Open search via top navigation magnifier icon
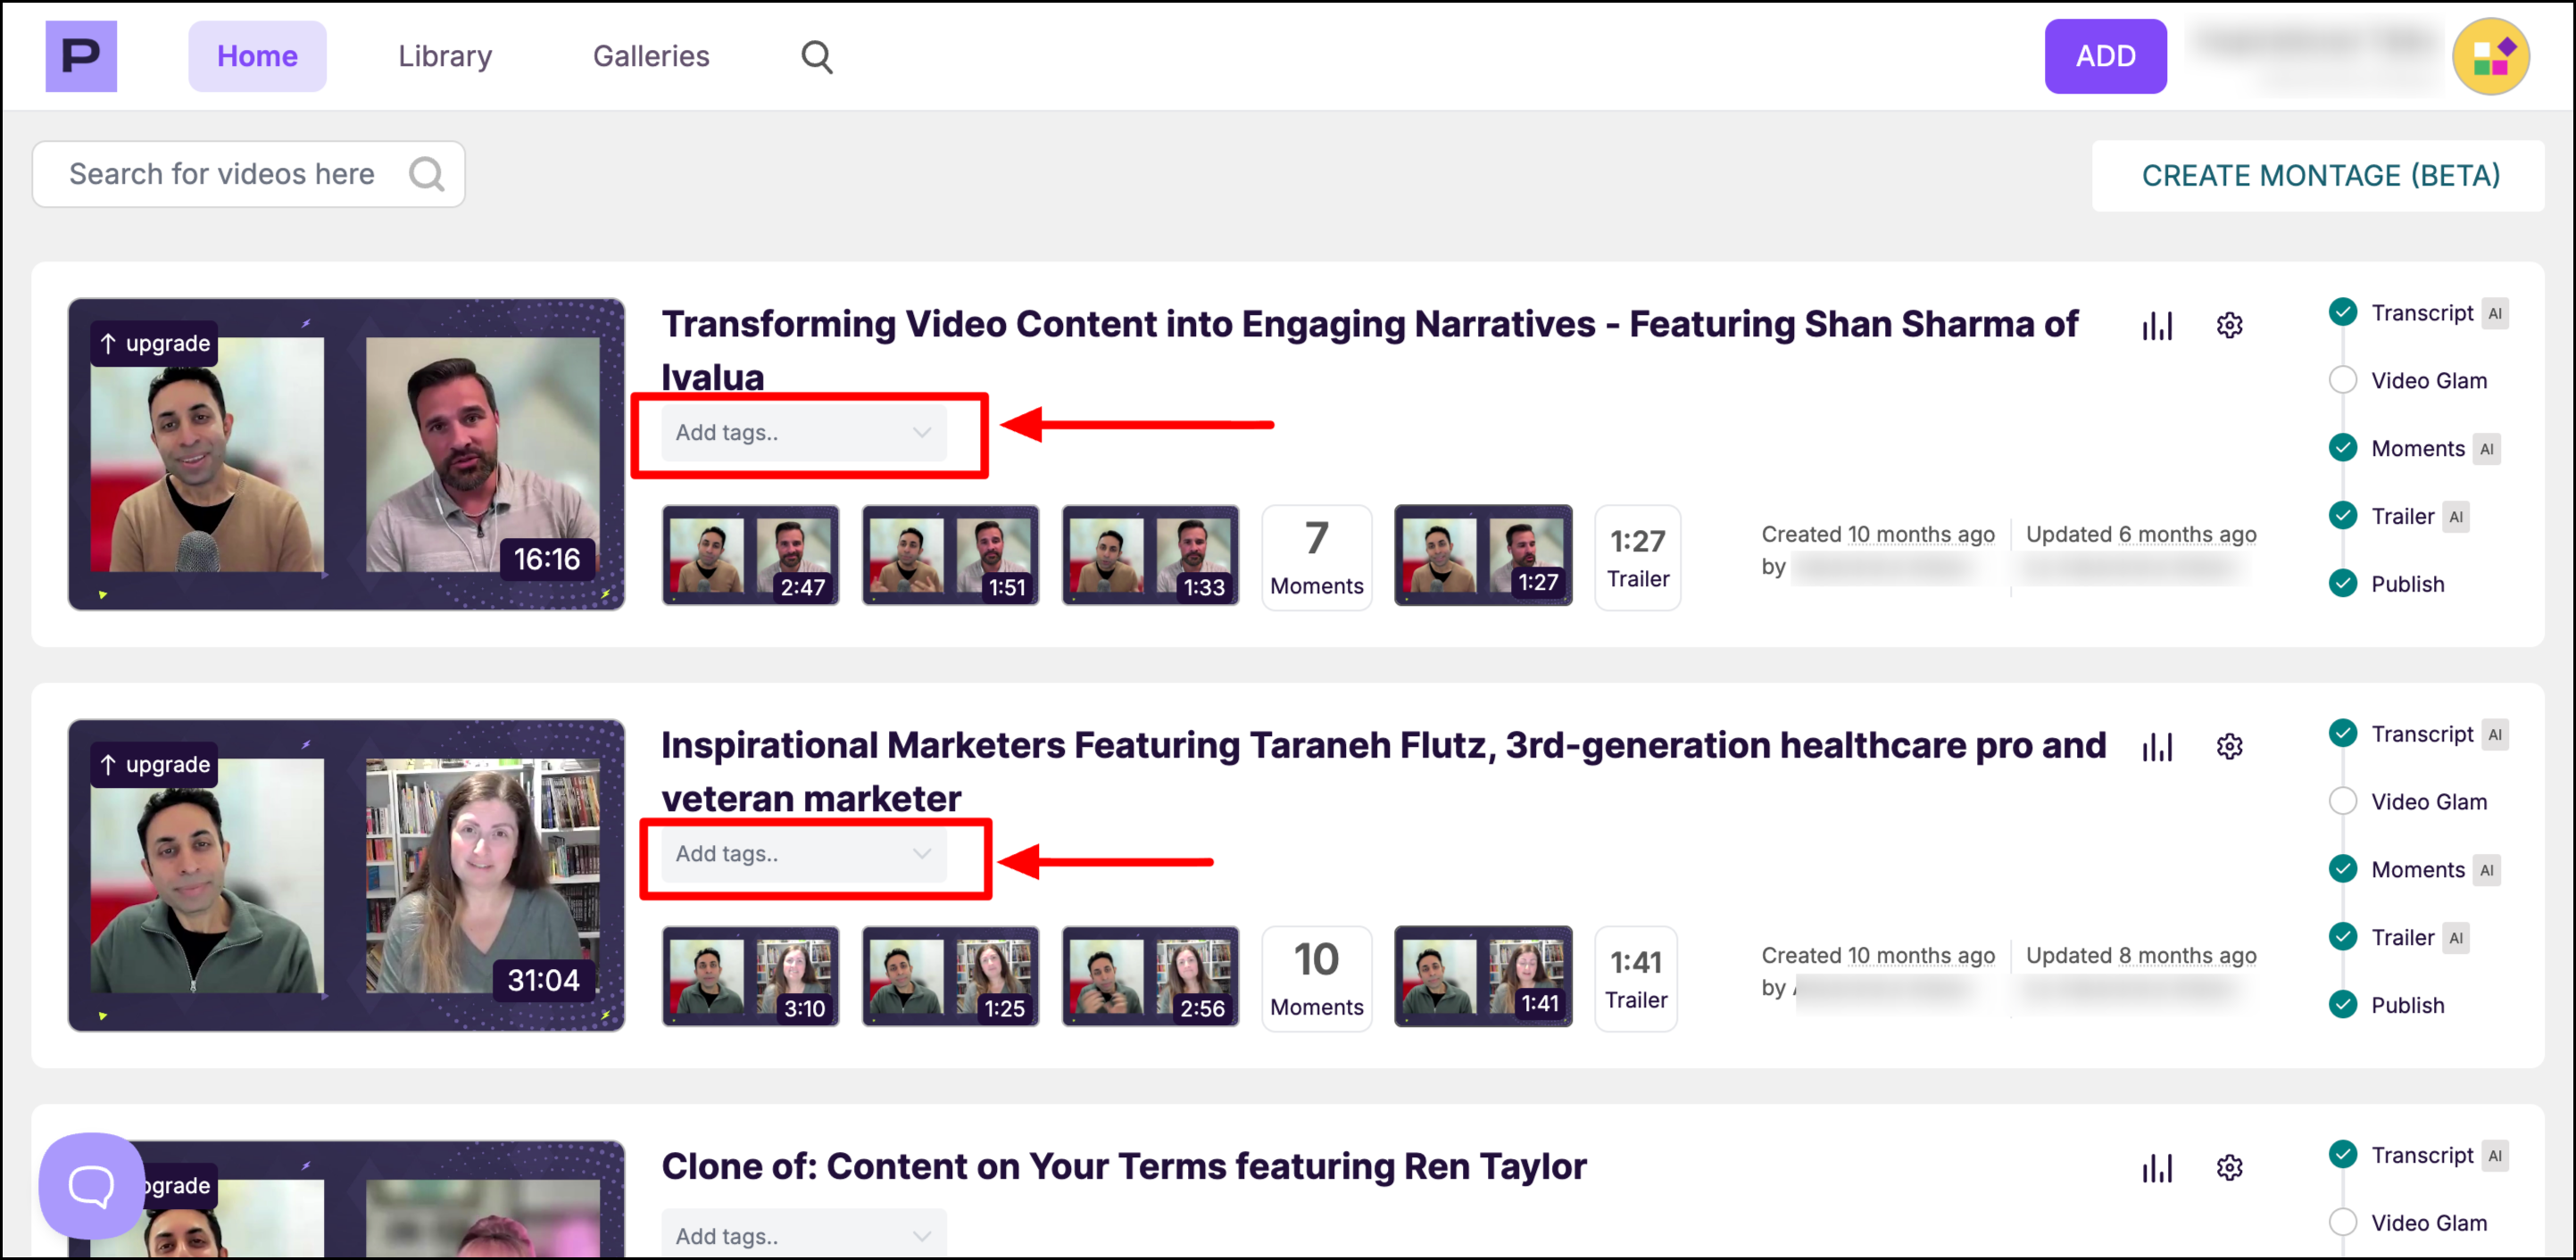This screenshot has height=1260, width=2576. point(816,56)
